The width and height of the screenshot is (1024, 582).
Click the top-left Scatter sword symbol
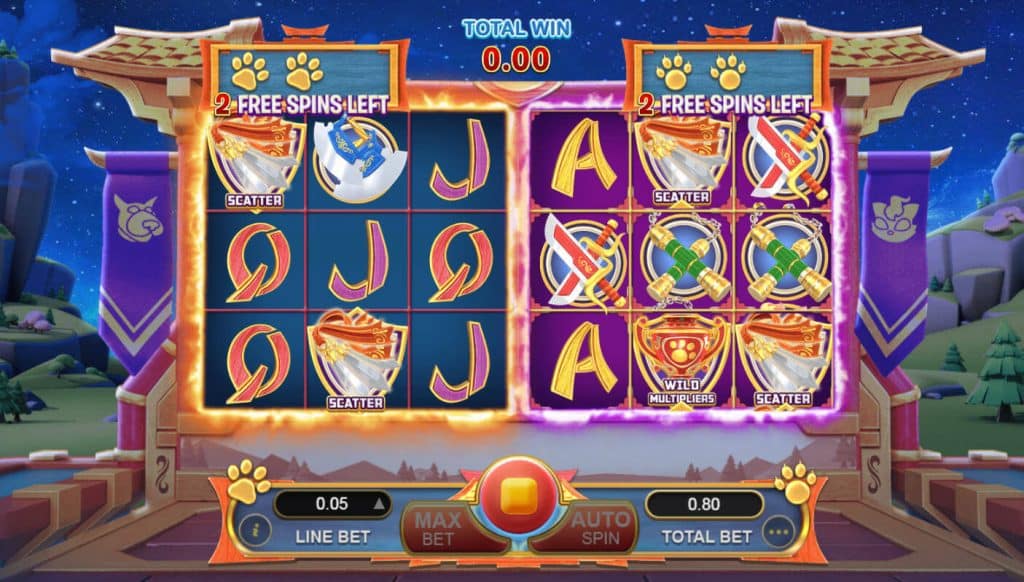255,162
